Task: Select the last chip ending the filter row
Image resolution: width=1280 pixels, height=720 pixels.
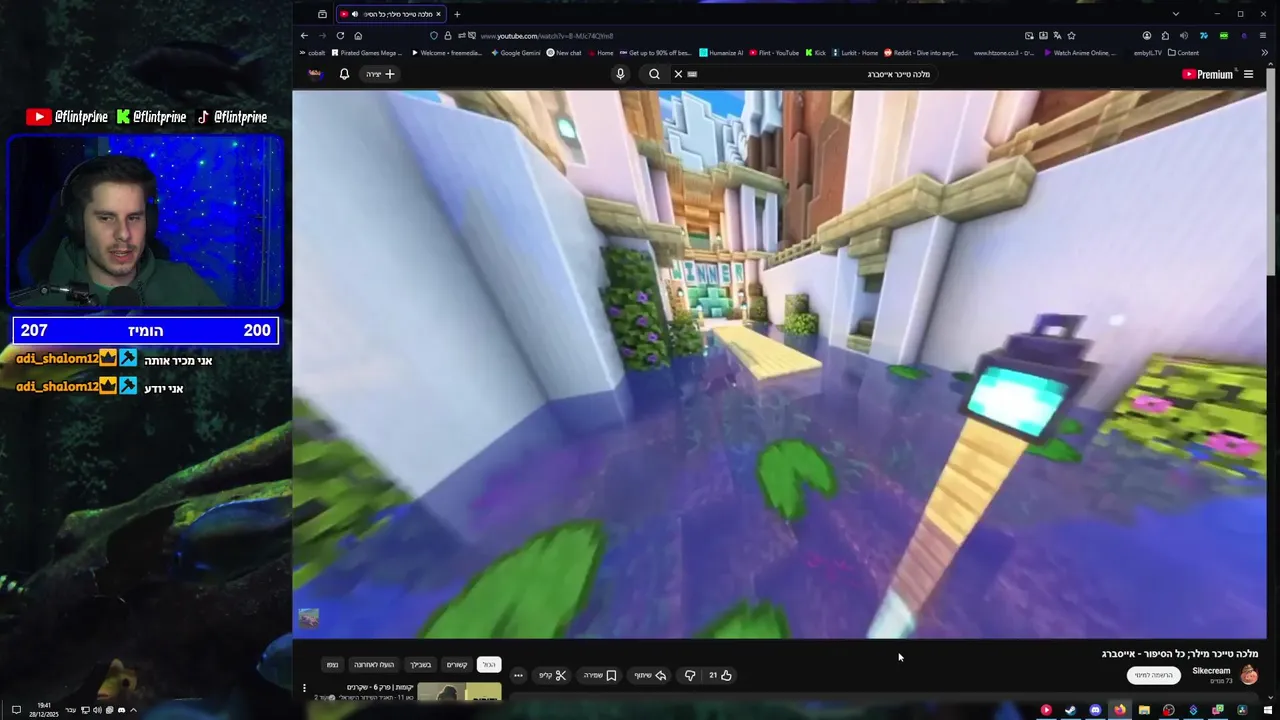Action: [x=333, y=664]
